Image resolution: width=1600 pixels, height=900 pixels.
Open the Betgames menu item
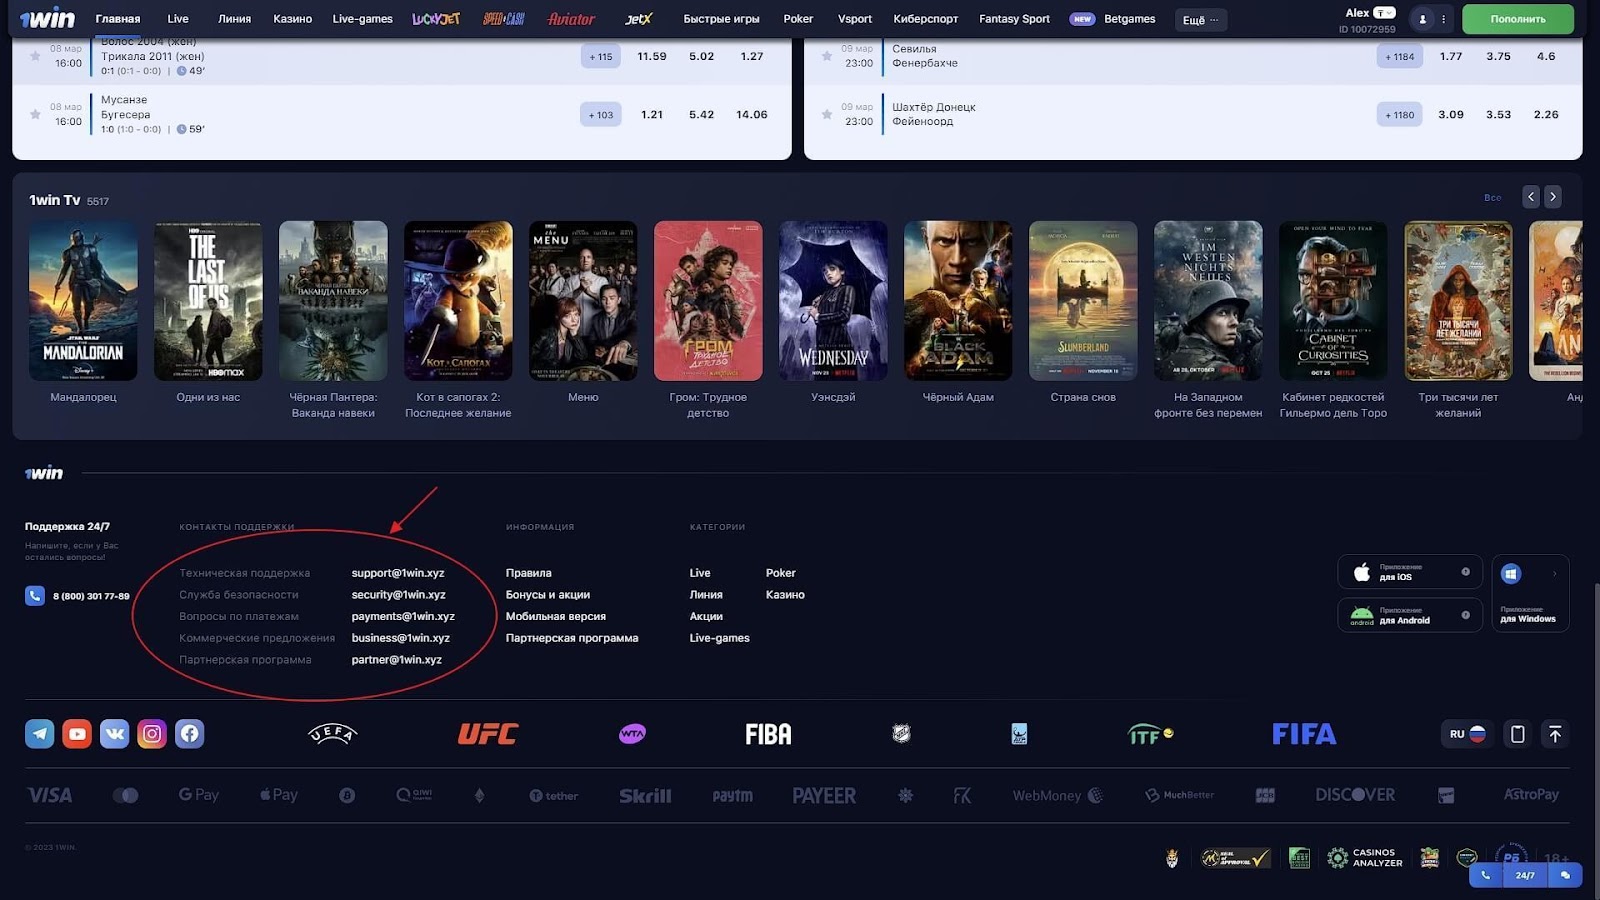[x=1129, y=19]
